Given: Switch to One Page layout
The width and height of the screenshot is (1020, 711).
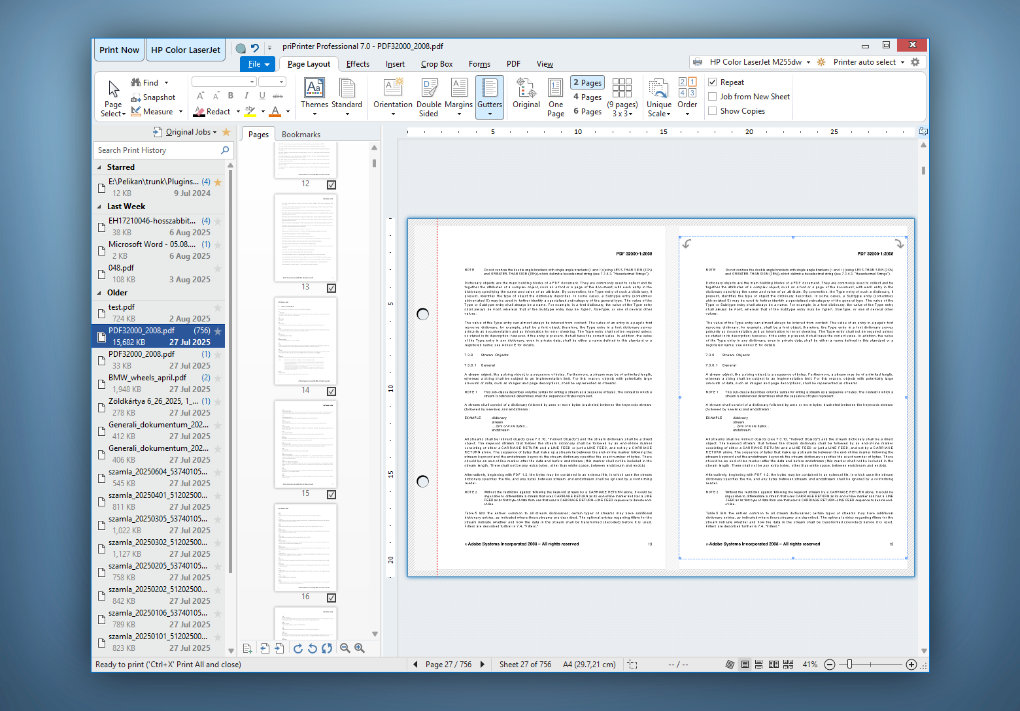Looking at the screenshot, I should pos(556,97).
